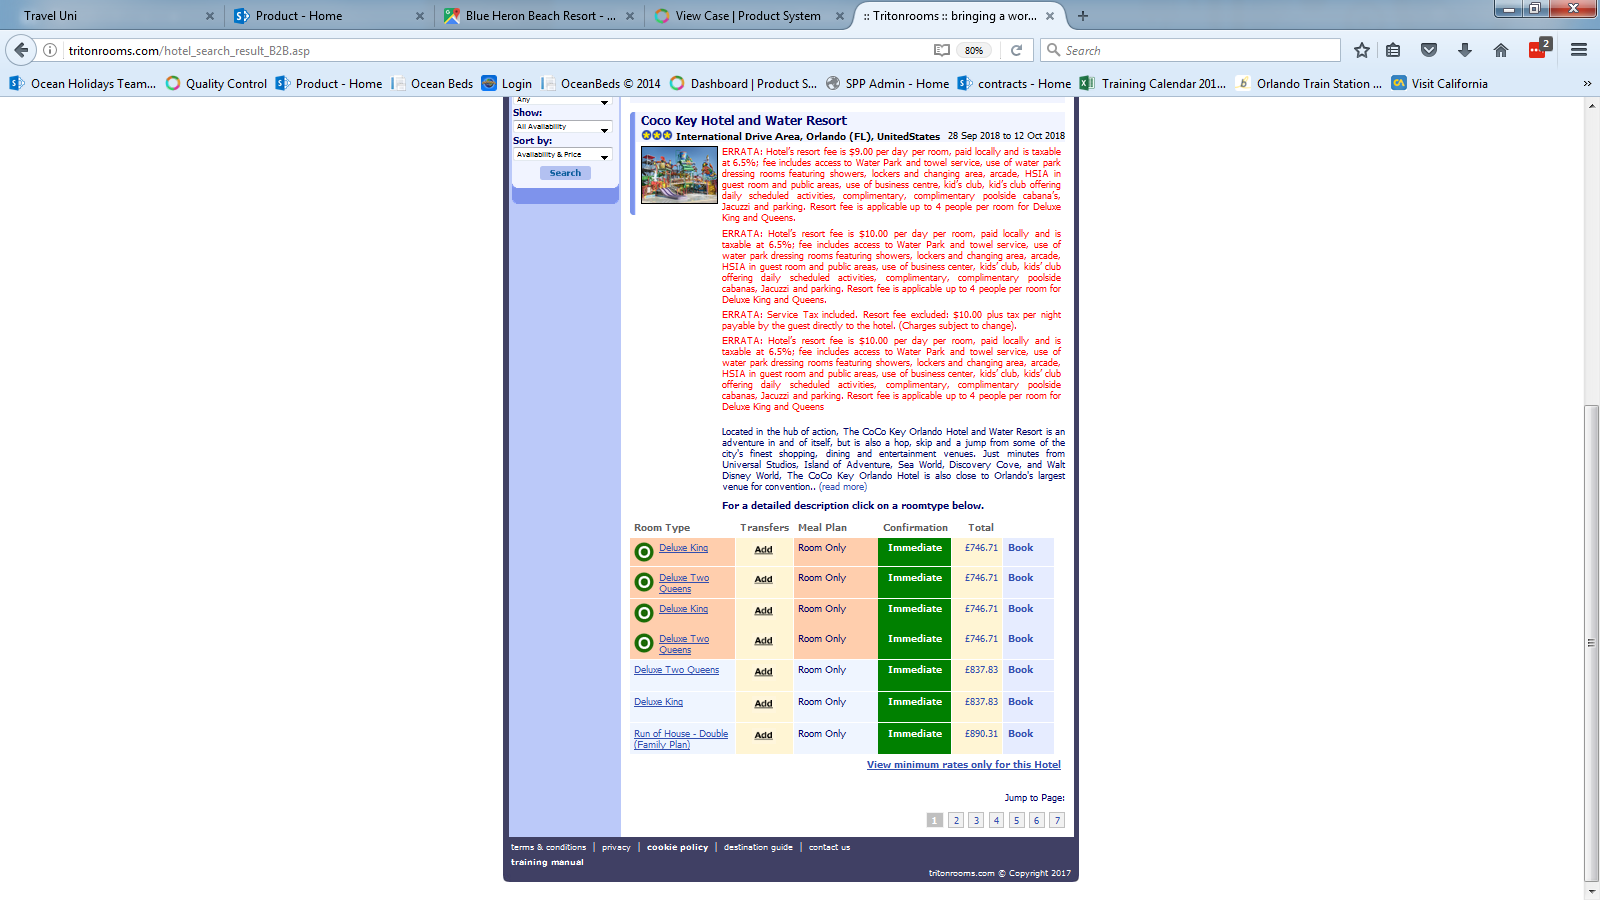This screenshot has height=900, width=1600.
Task: Close the Tritonrooms tab
Action: (1050, 16)
